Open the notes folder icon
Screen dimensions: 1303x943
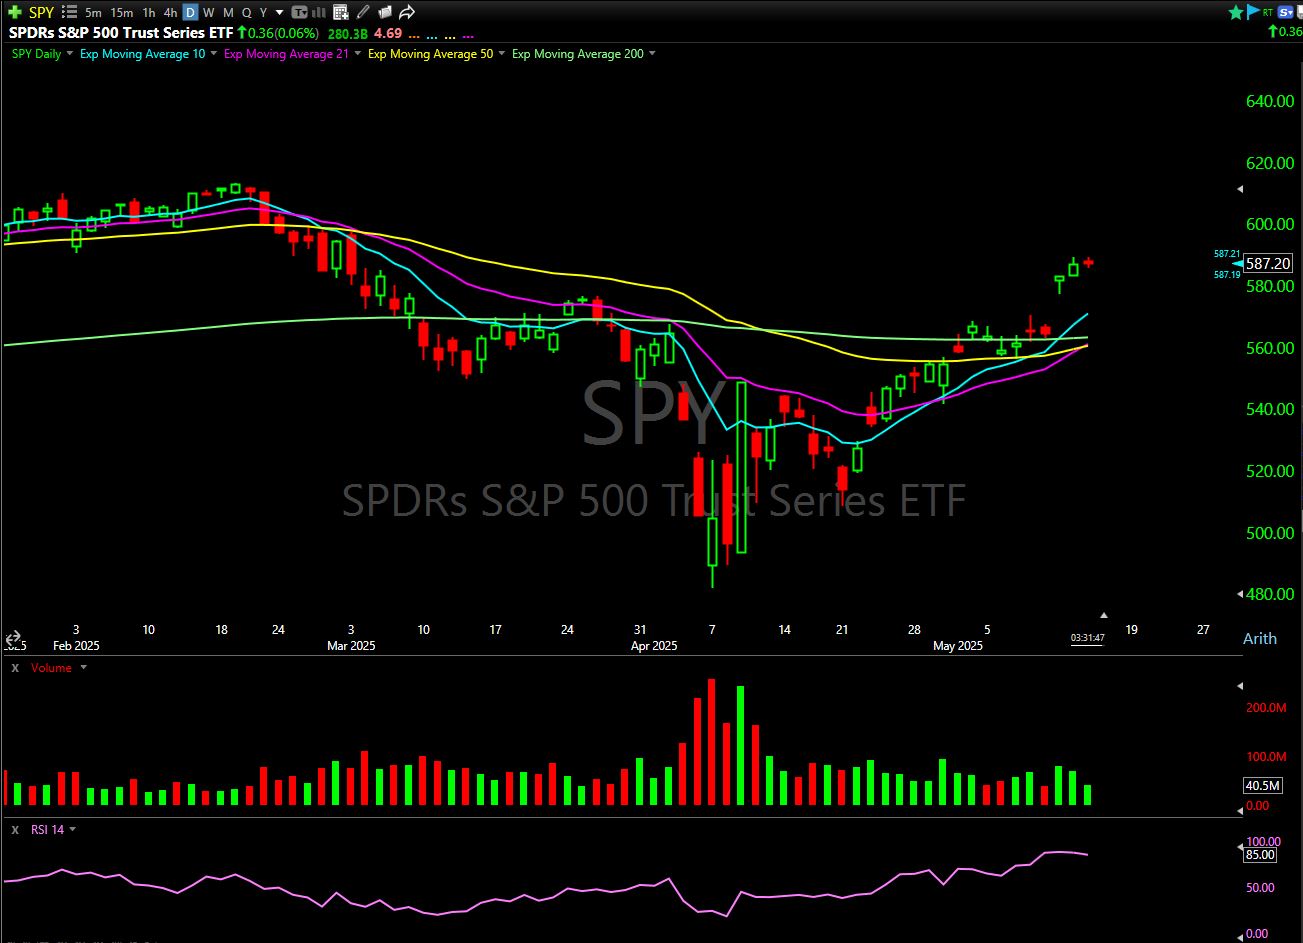pyautogui.click(x=385, y=12)
